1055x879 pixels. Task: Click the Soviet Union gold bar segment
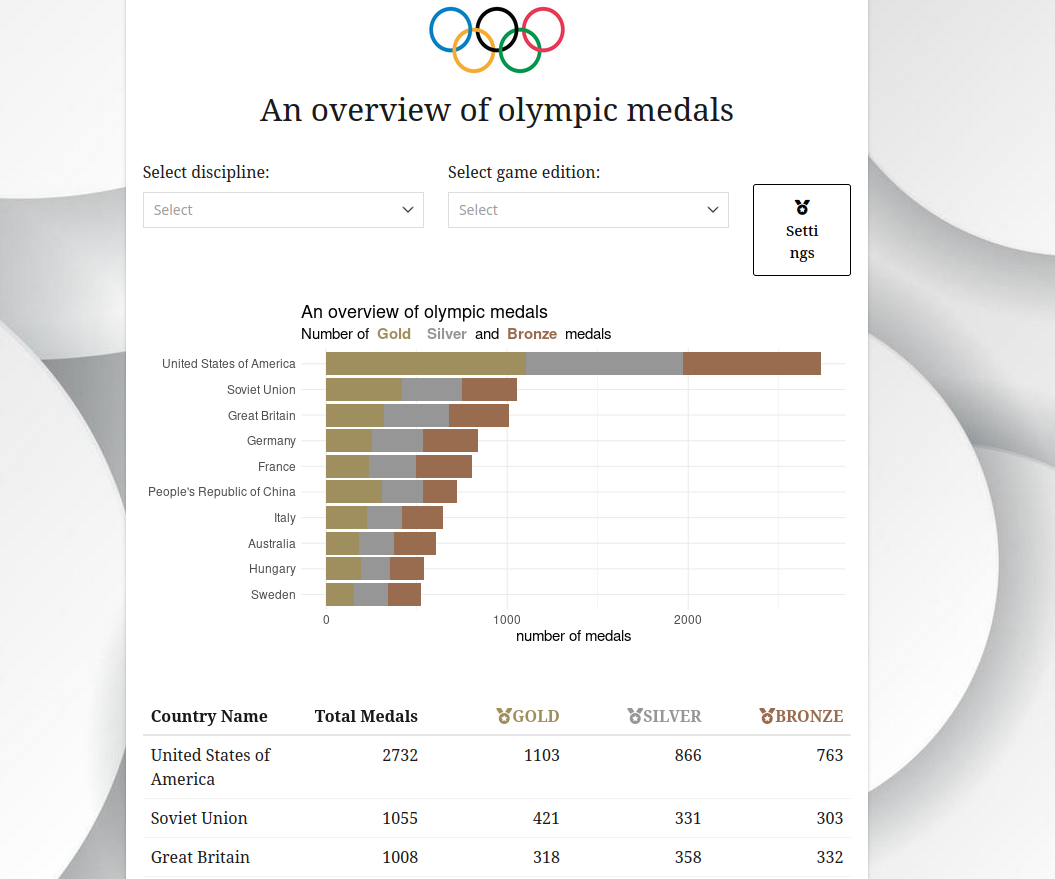(x=364, y=390)
